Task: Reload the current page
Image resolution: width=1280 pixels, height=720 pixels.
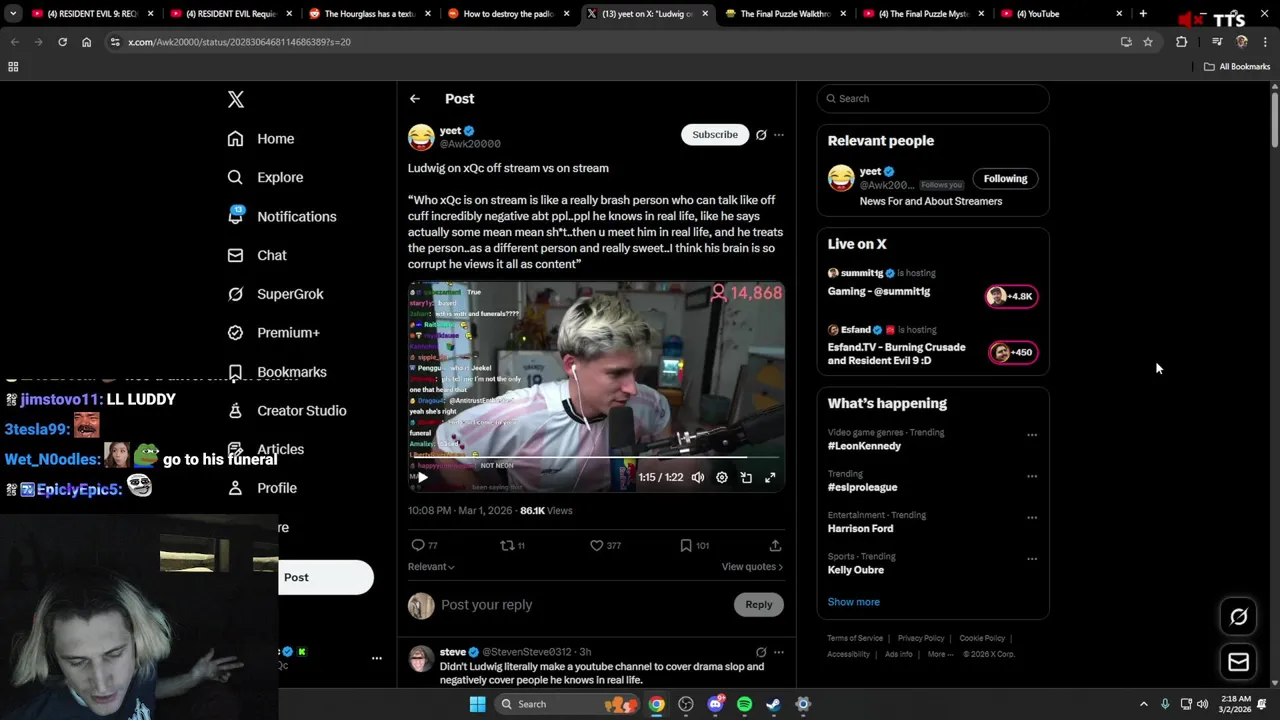Action: point(62,42)
